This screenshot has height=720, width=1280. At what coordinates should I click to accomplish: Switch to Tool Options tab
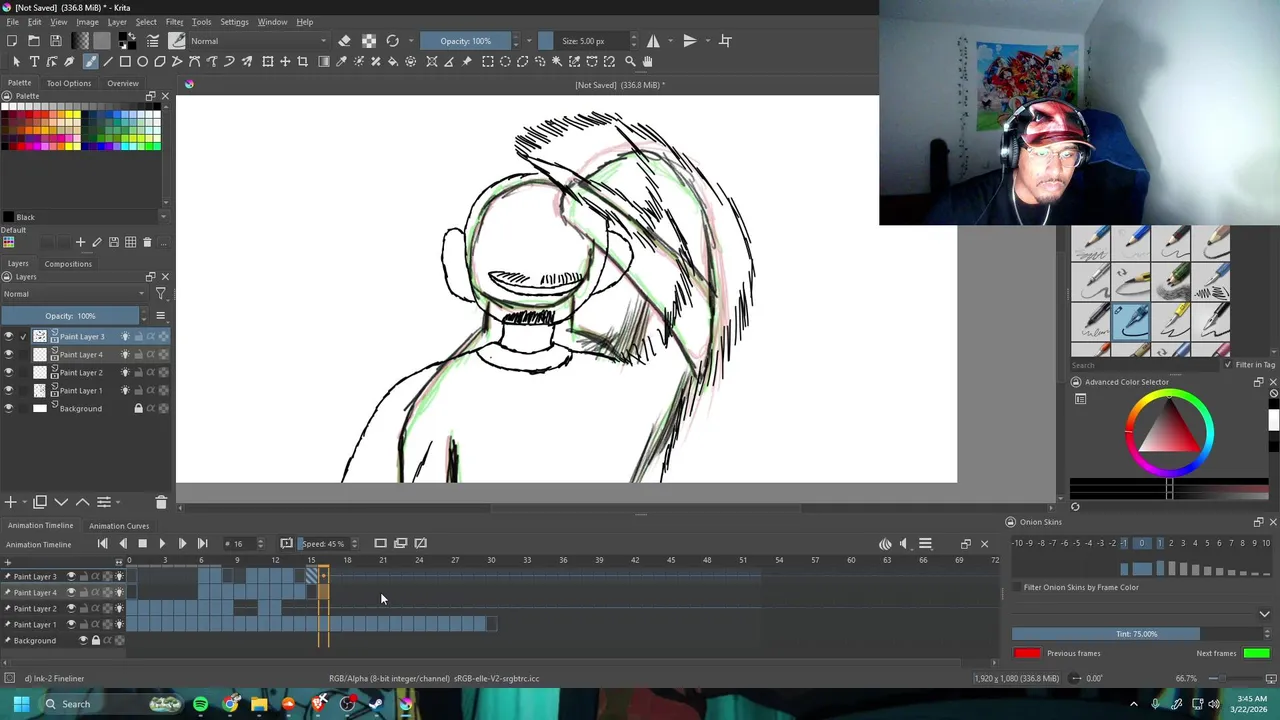tap(68, 84)
